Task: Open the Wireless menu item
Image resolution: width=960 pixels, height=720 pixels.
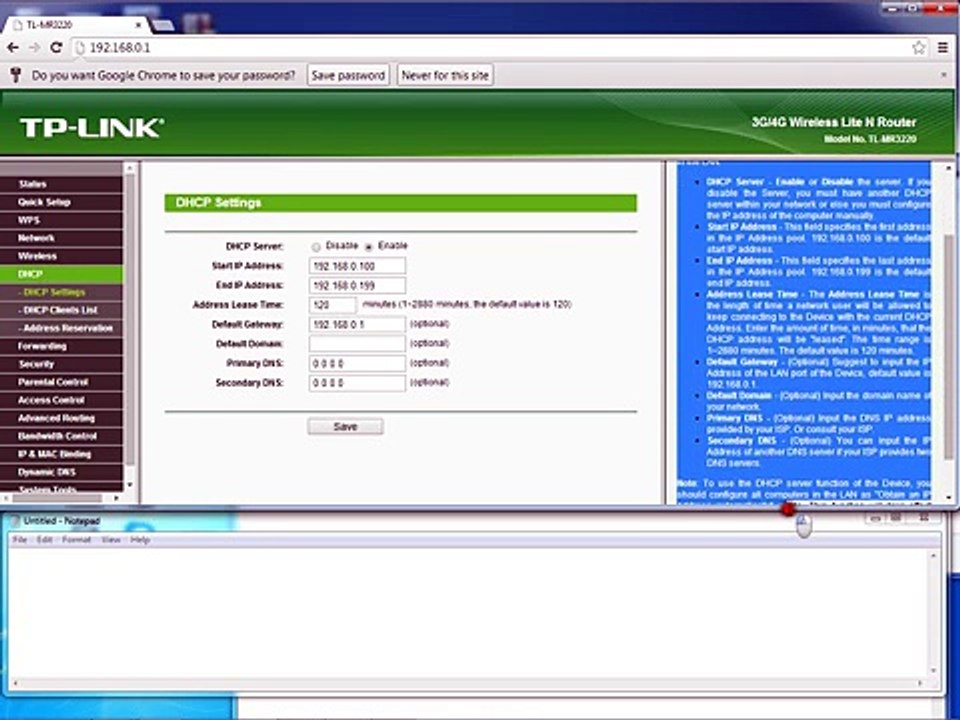Action: pos(61,256)
